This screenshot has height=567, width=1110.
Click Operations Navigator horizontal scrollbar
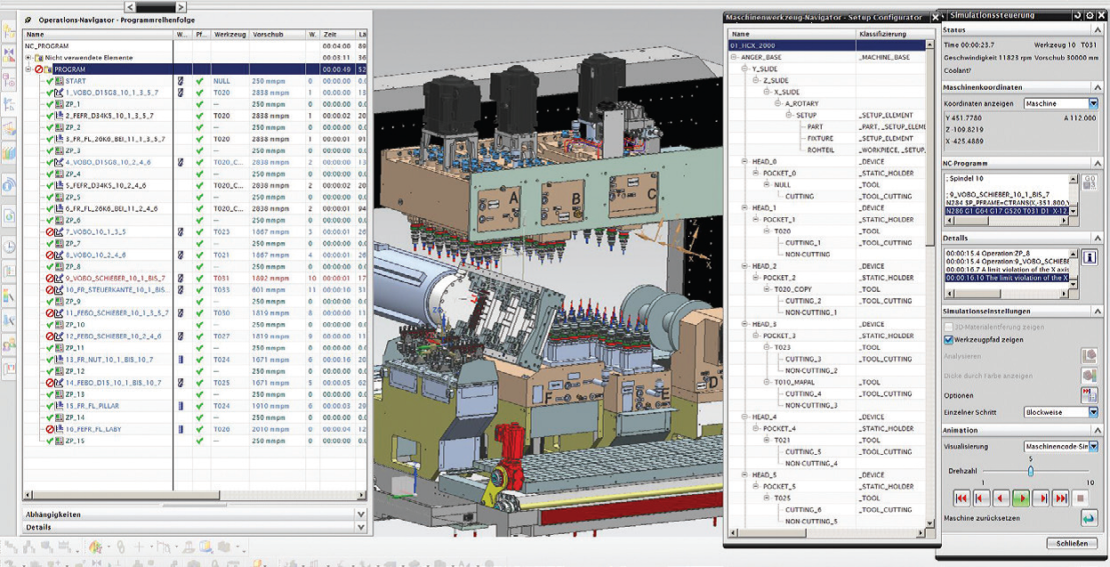point(195,495)
